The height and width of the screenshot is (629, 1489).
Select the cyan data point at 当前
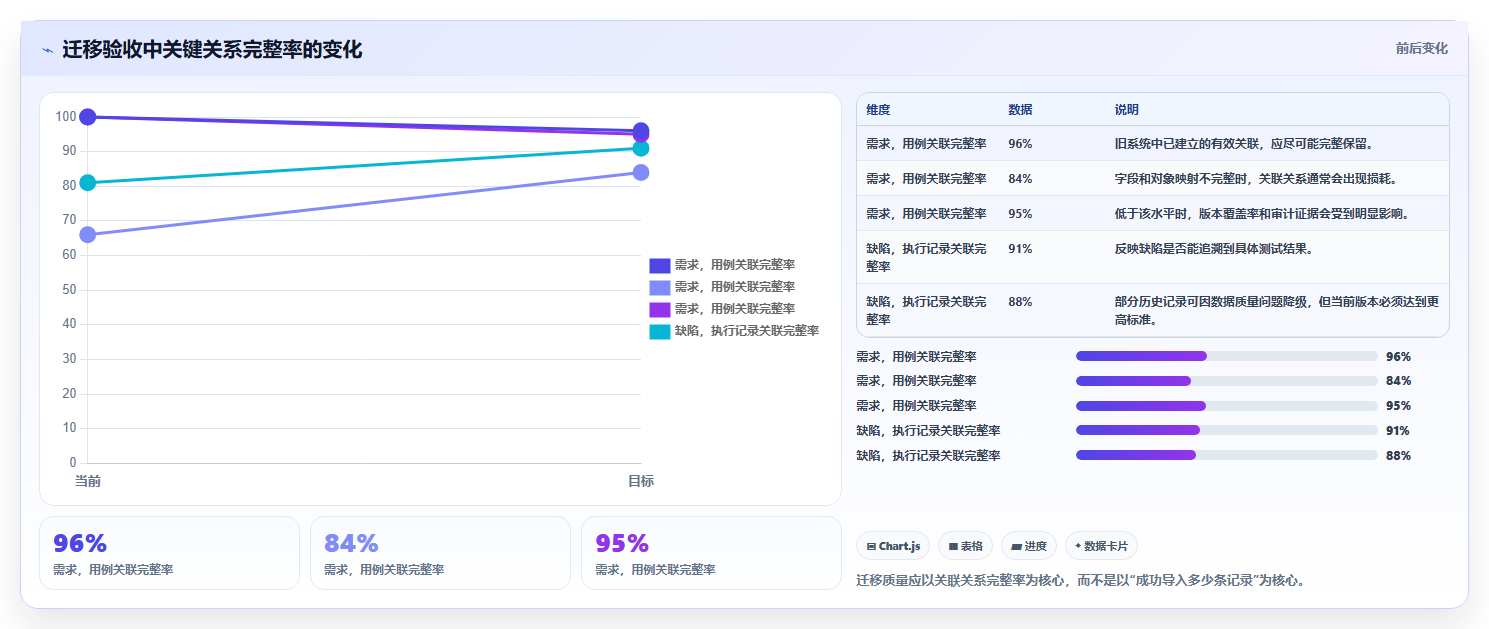point(88,182)
